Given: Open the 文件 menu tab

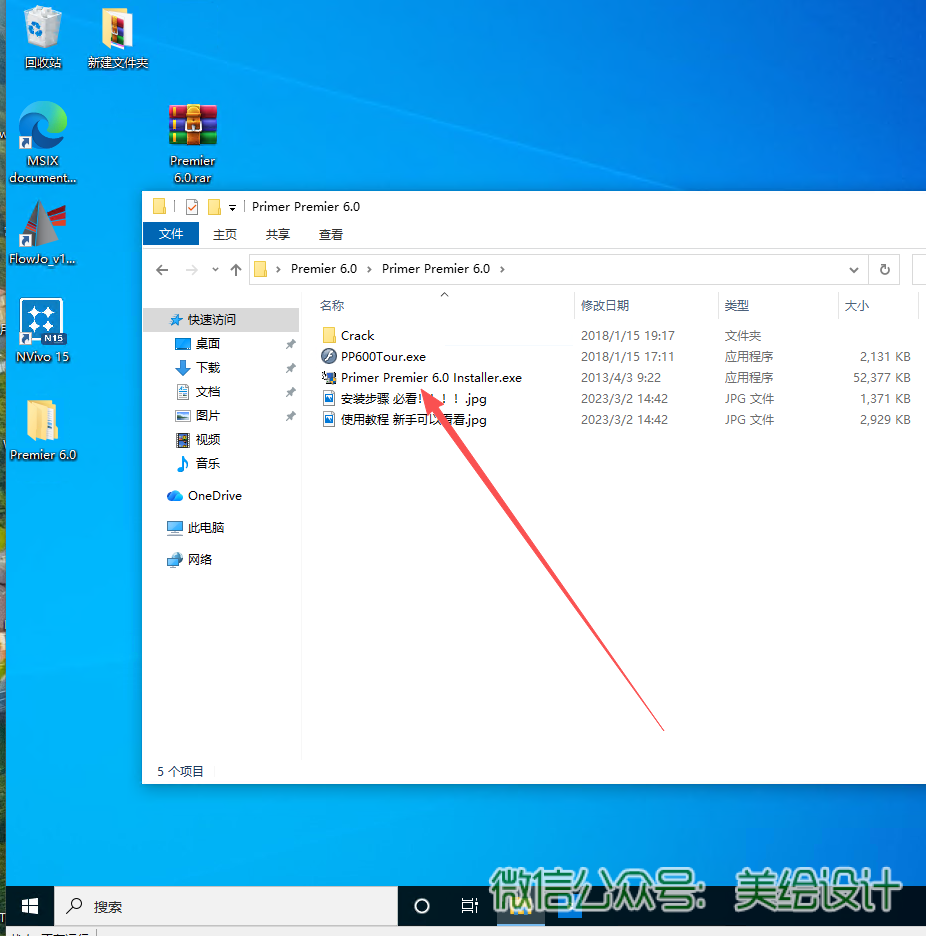Looking at the screenshot, I should (171, 234).
